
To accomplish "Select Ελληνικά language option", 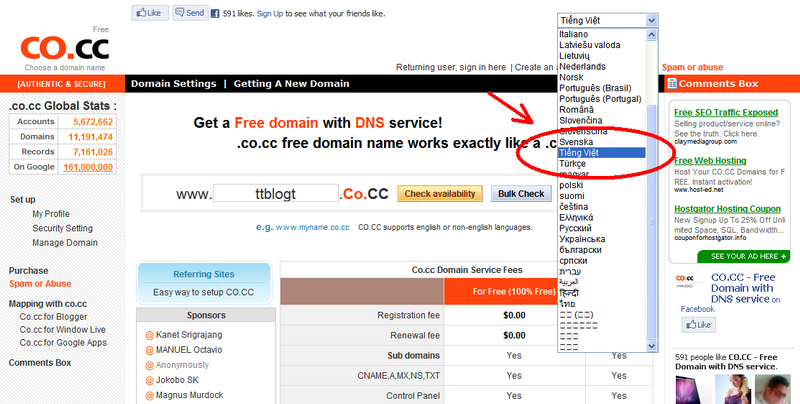I will pos(576,217).
